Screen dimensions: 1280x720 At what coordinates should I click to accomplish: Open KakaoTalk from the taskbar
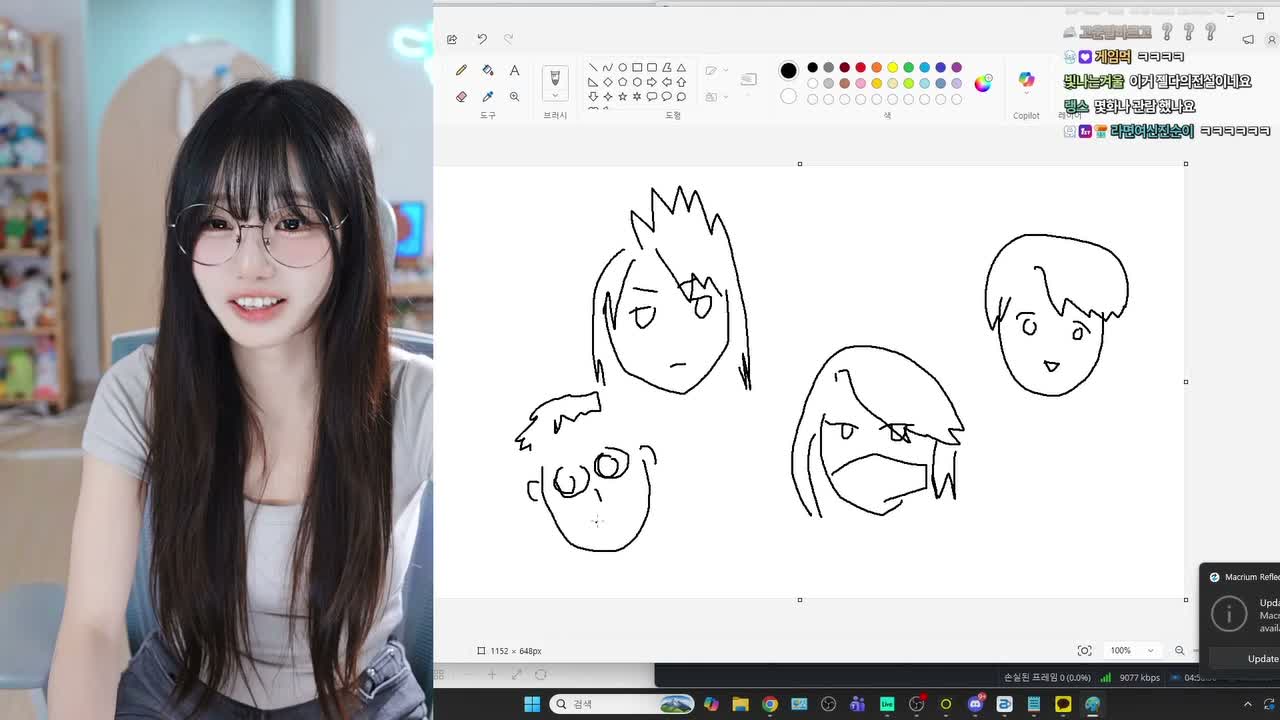pos(1063,704)
